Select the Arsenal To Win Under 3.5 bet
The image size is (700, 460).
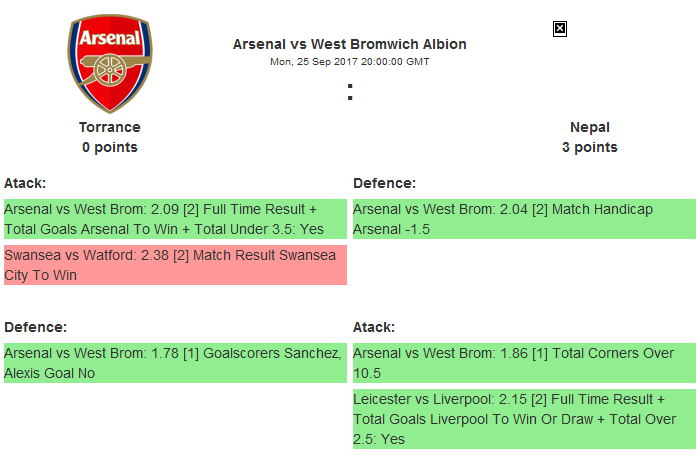pos(175,219)
